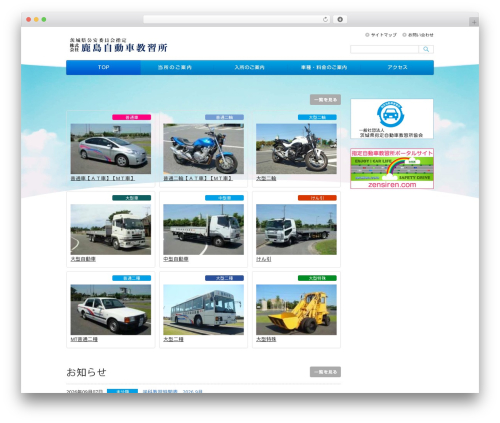
Task: Follow the 大型二種 link under the bus
Action: coord(173,339)
